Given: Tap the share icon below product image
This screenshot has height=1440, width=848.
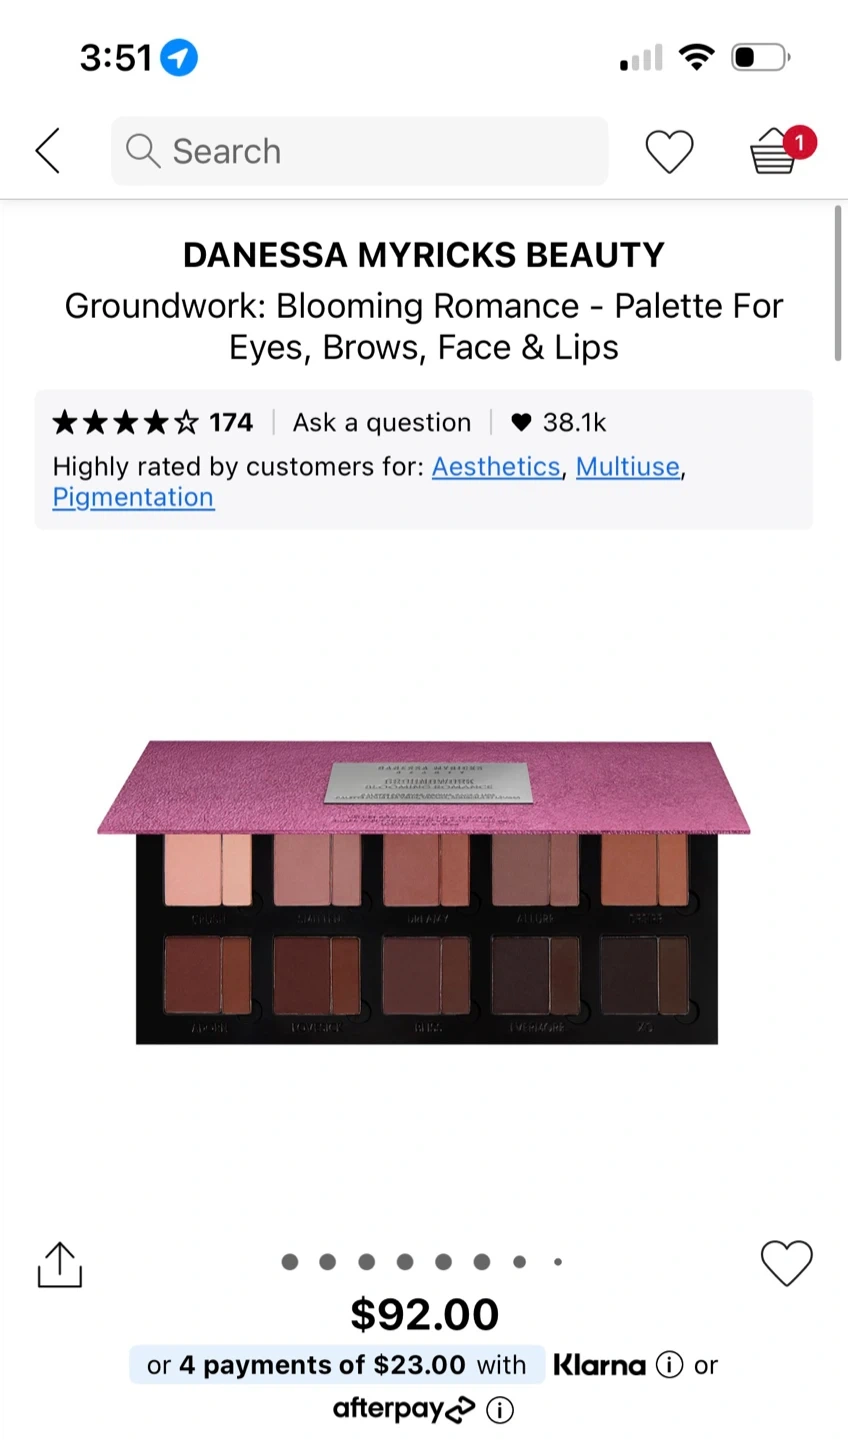Looking at the screenshot, I should click(59, 1265).
